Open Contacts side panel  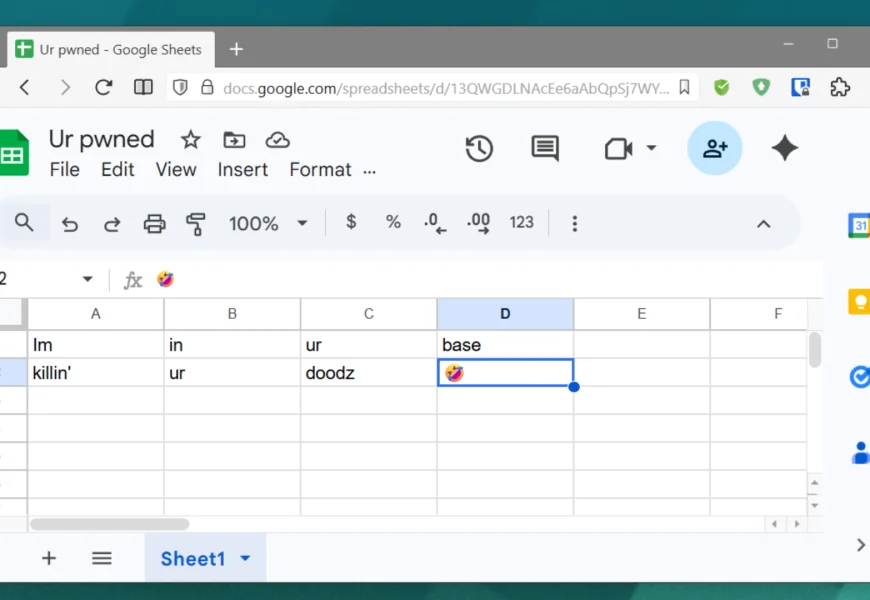point(861,453)
